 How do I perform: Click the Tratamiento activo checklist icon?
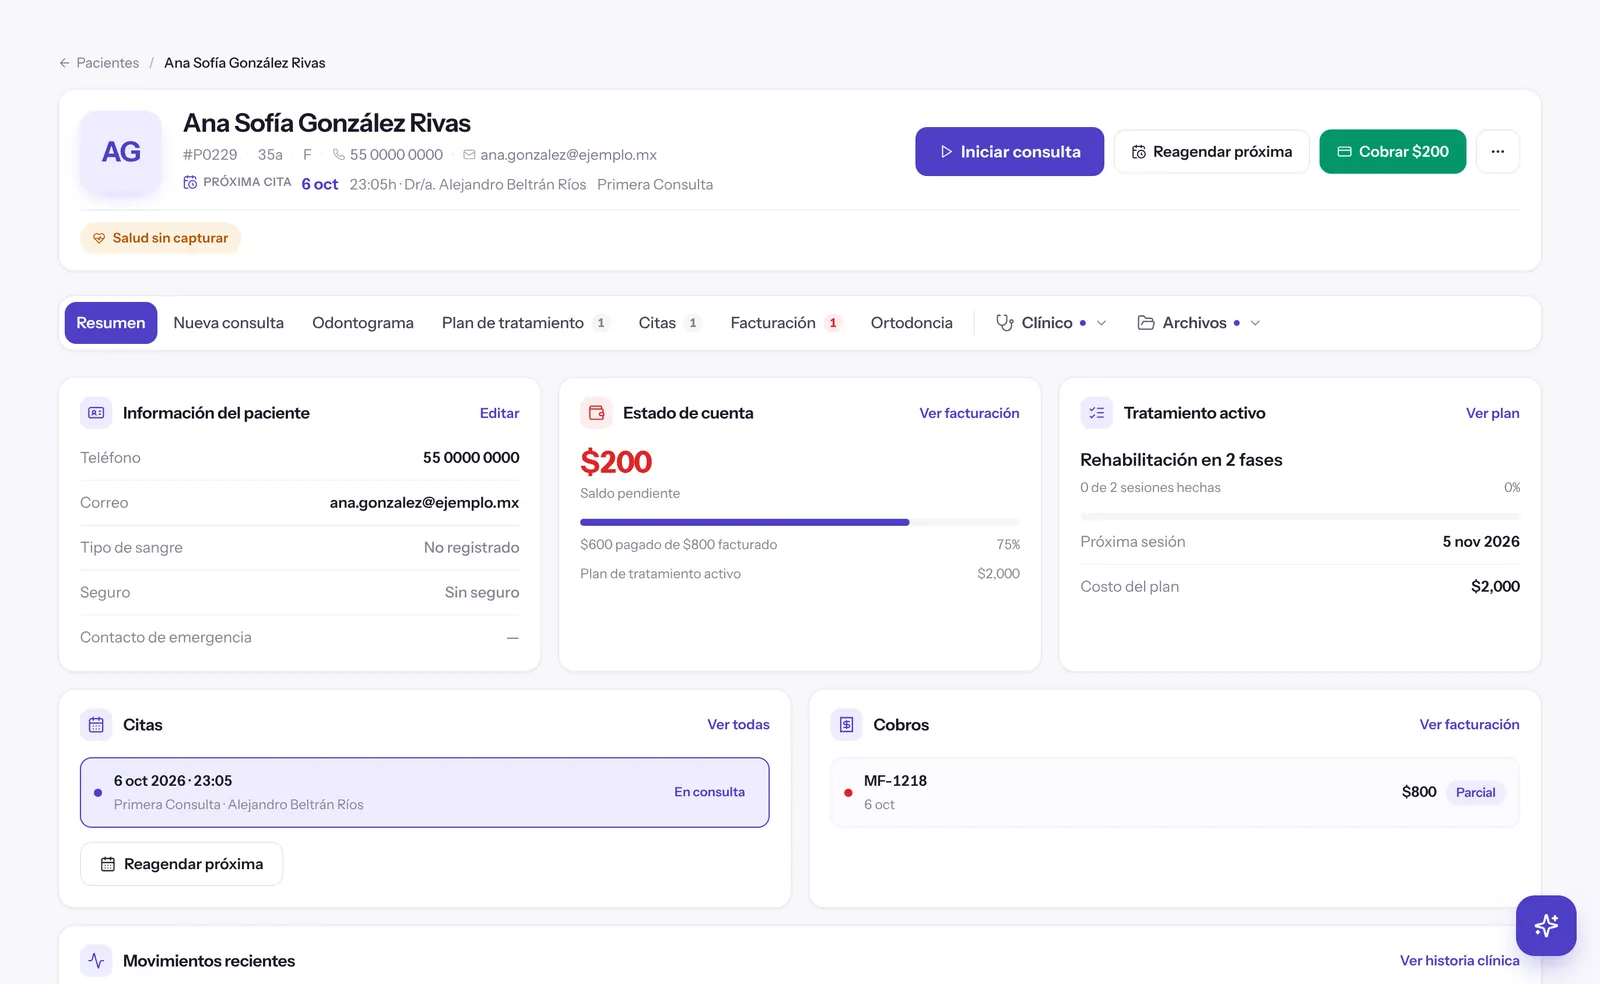pos(1097,413)
